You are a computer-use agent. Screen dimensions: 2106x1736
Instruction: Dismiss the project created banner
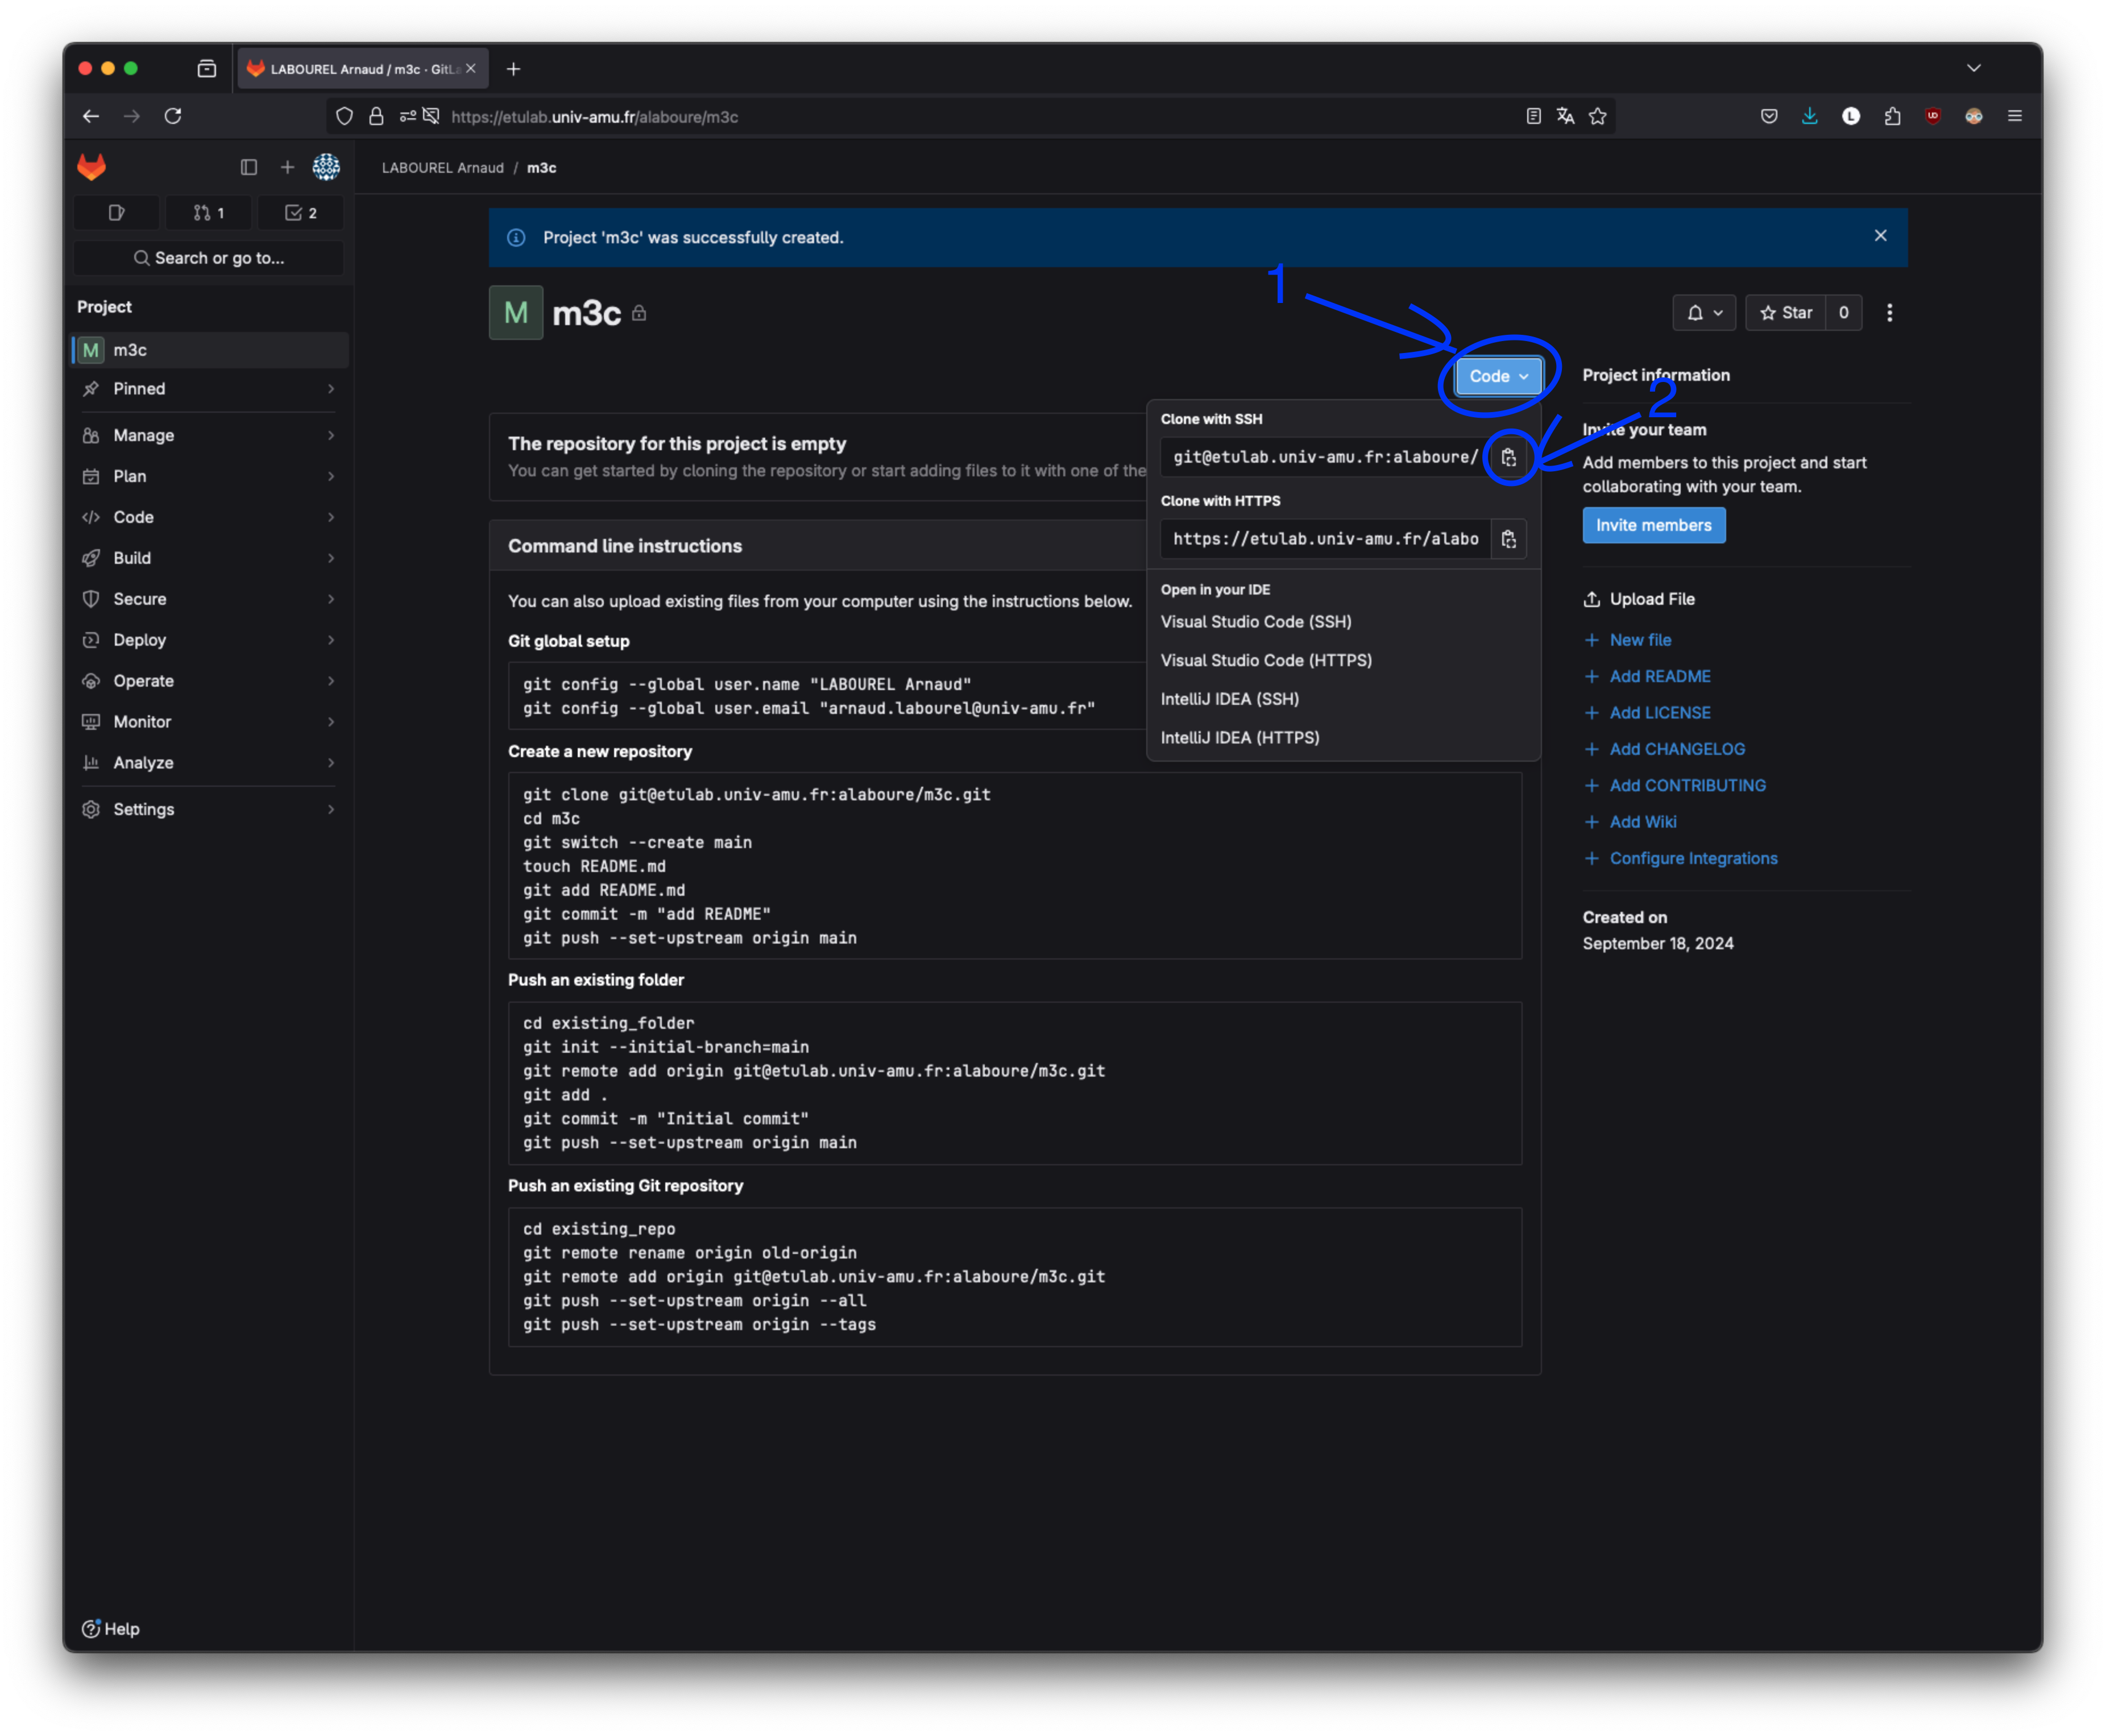pos(1880,236)
